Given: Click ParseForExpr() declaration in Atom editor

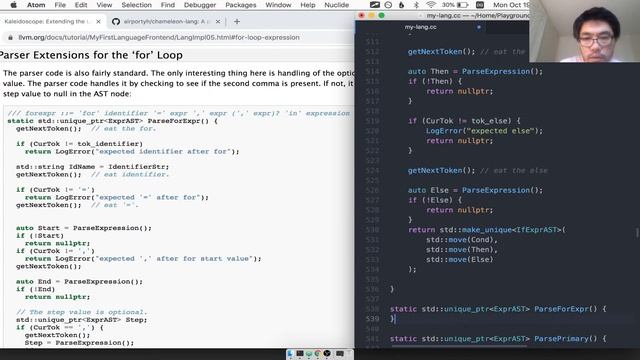Looking at the screenshot, I should [x=498, y=309].
